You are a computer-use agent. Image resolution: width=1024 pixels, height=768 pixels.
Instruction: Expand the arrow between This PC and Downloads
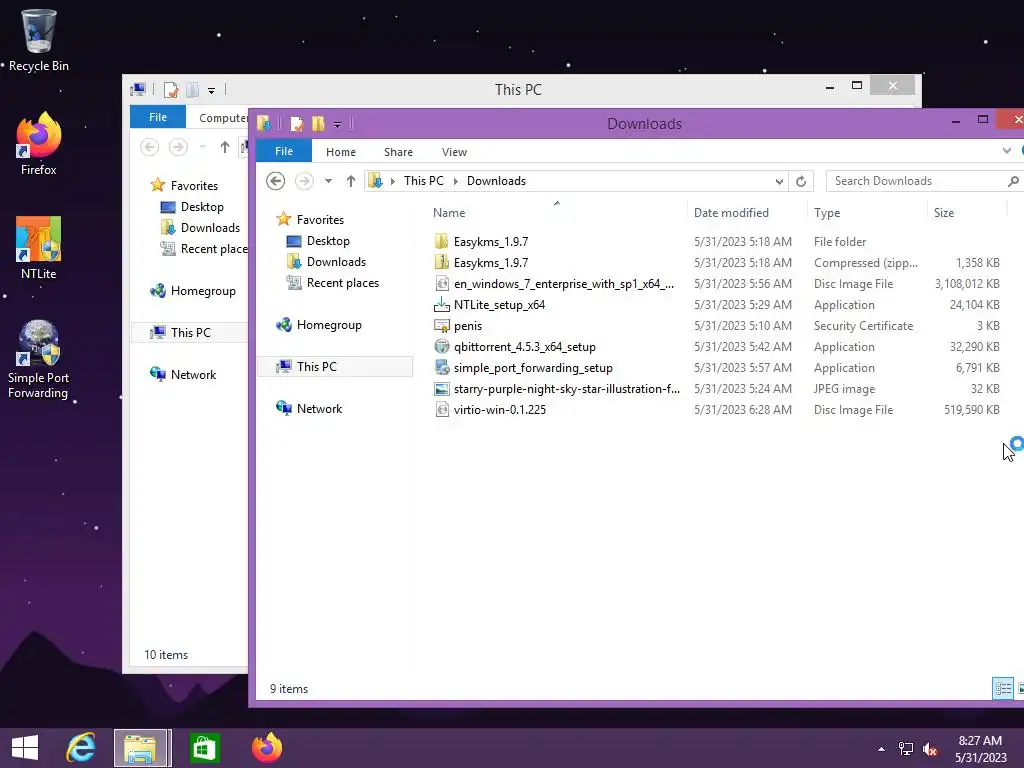pyautogui.click(x=455, y=182)
